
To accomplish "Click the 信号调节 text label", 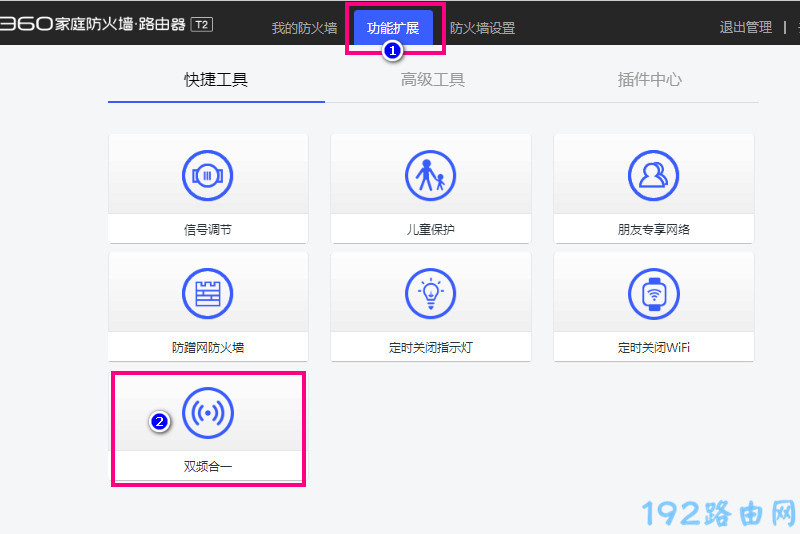I will point(207,230).
